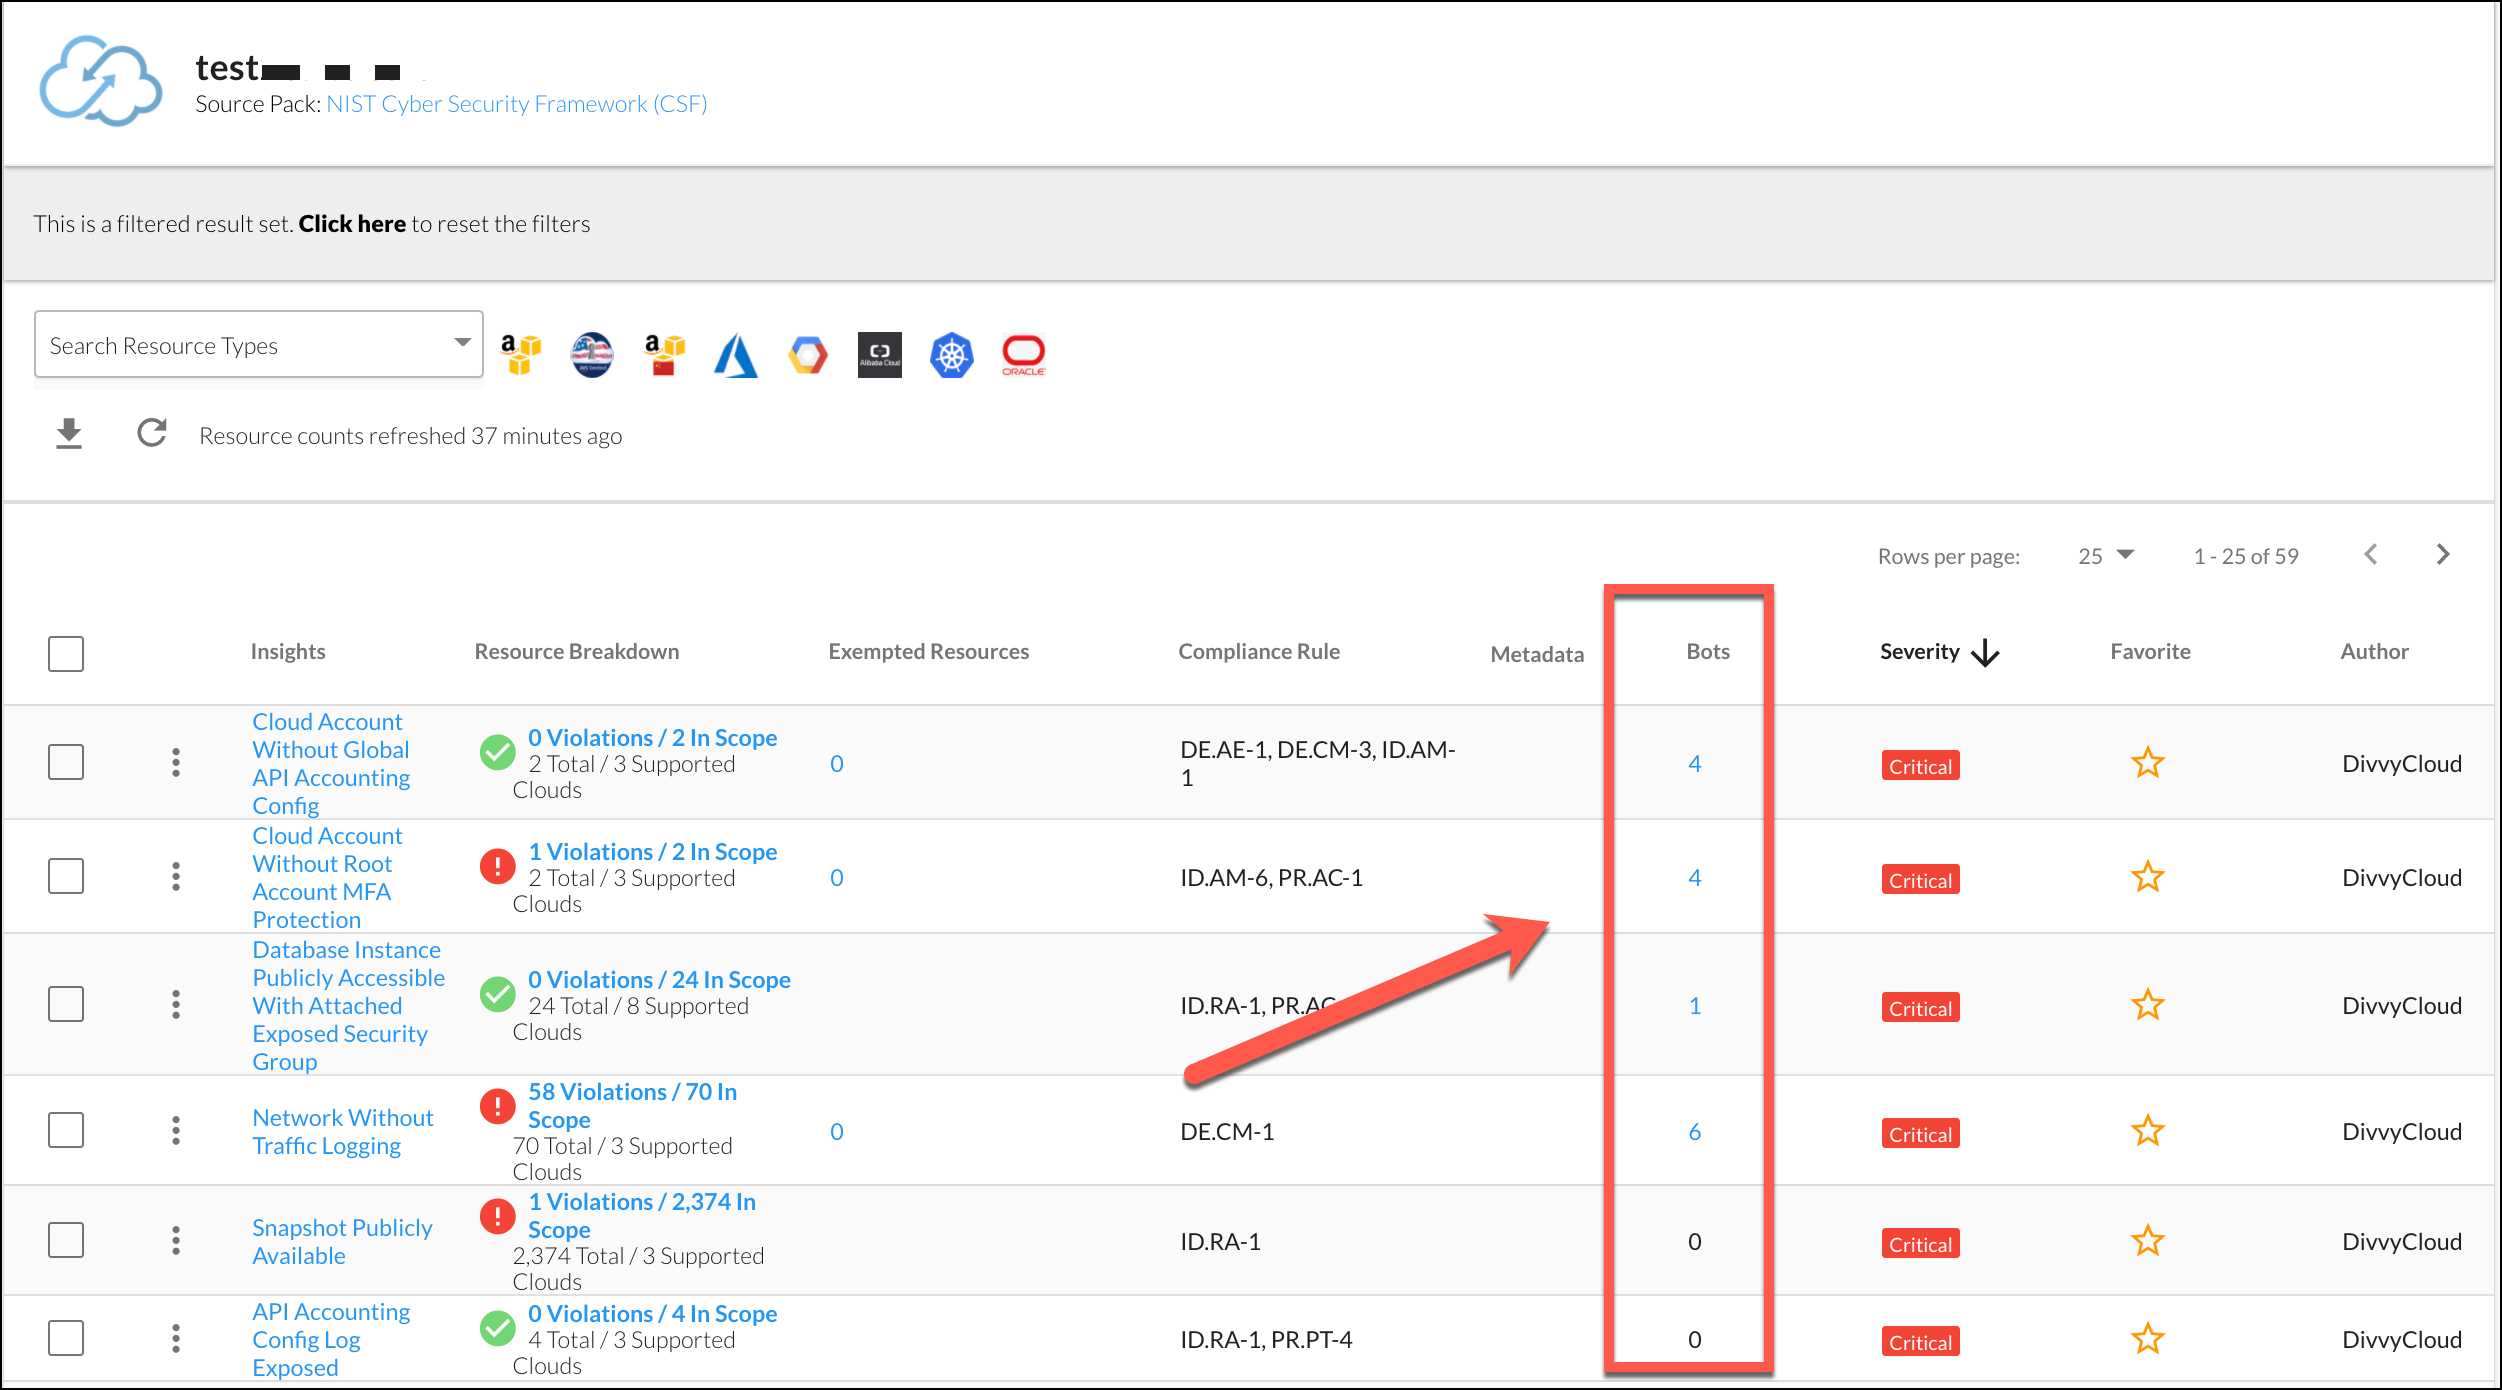Sort by the Metadata column header

1537,654
